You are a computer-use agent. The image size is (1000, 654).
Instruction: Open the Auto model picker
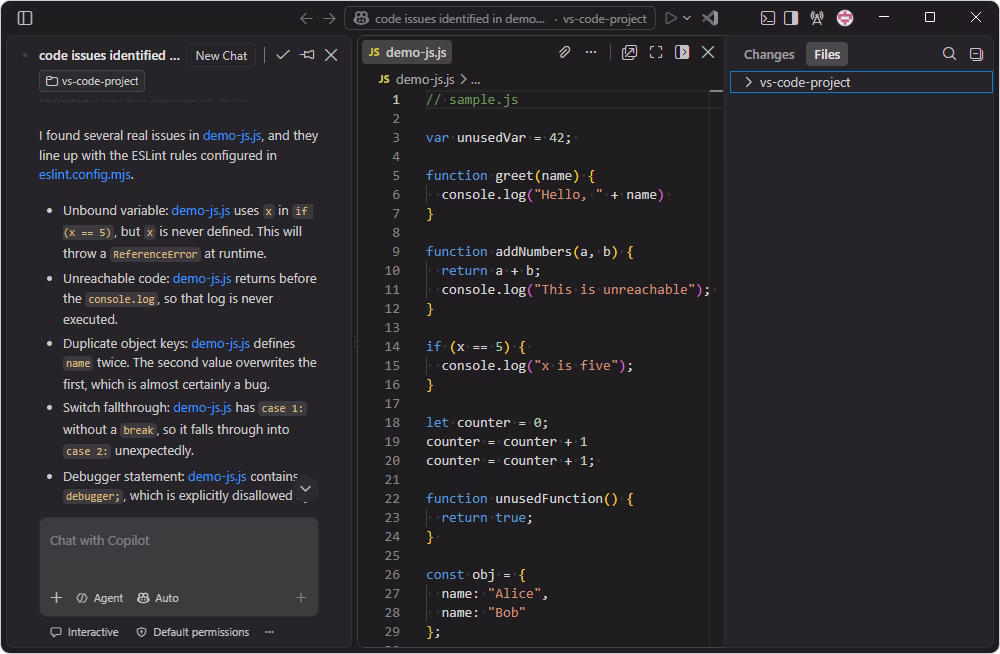(158, 598)
